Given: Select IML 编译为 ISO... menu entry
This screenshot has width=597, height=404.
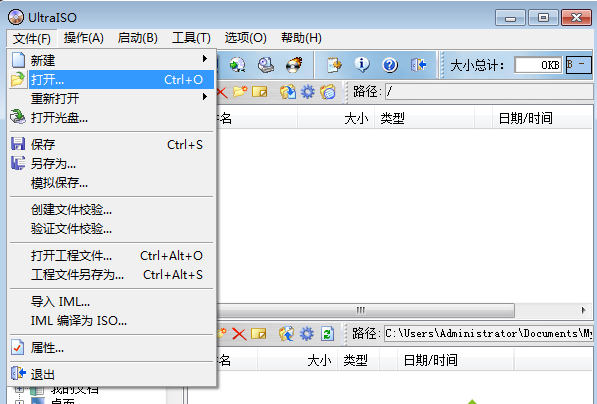Looking at the screenshot, I should [x=112, y=321].
